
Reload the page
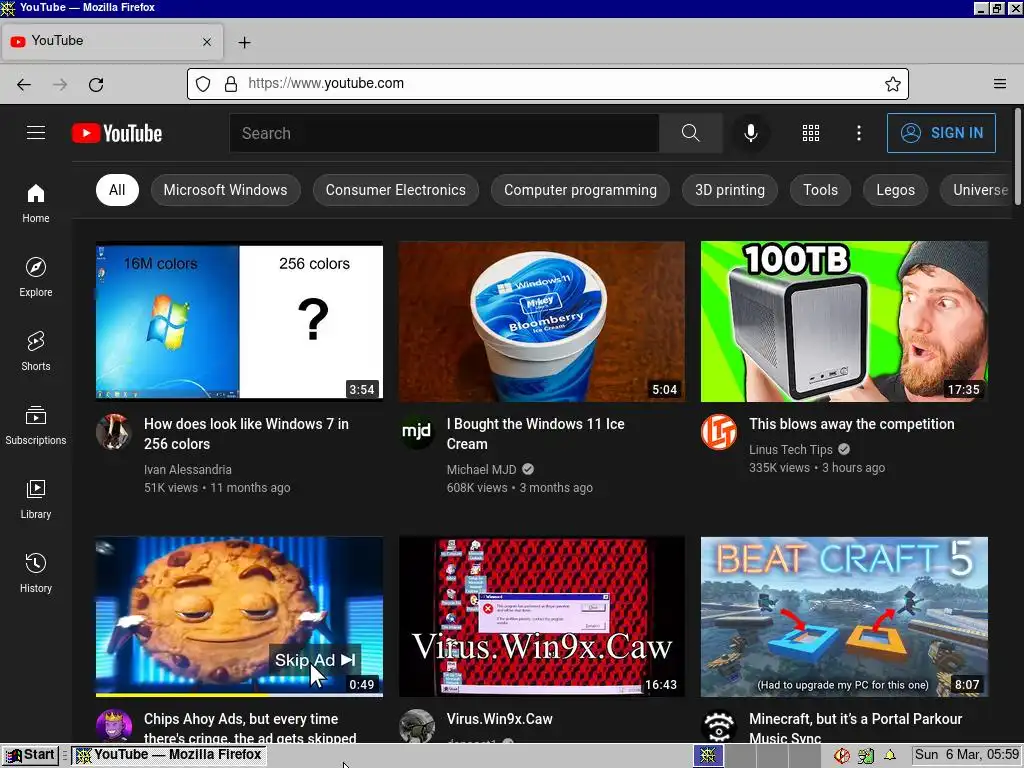click(x=96, y=84)
